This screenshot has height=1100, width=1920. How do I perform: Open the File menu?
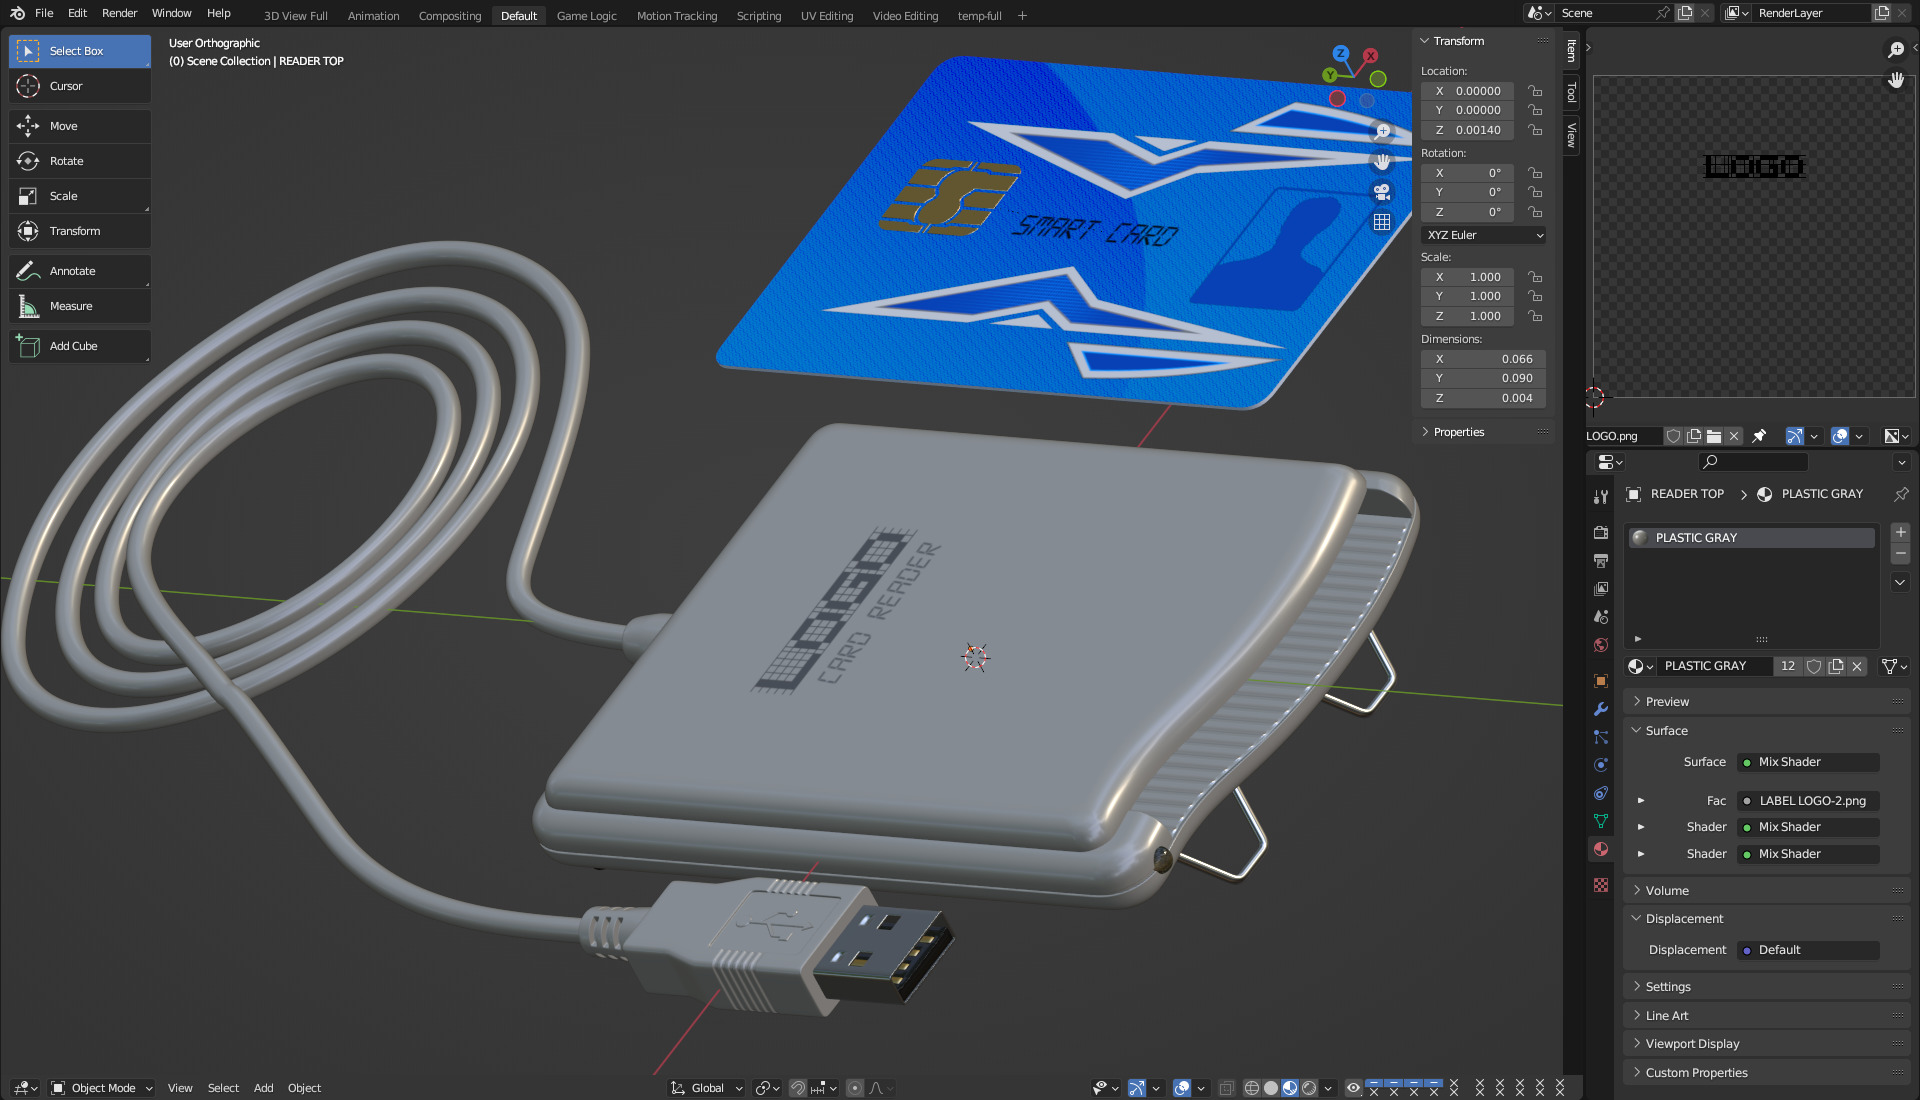click(44, 13)
